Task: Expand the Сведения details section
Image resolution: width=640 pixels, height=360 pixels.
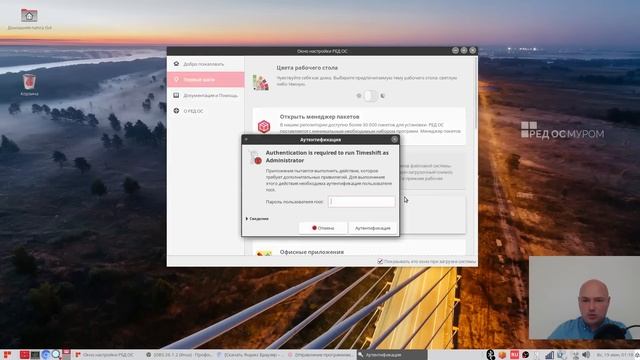Action: click(x=257, y=219)
